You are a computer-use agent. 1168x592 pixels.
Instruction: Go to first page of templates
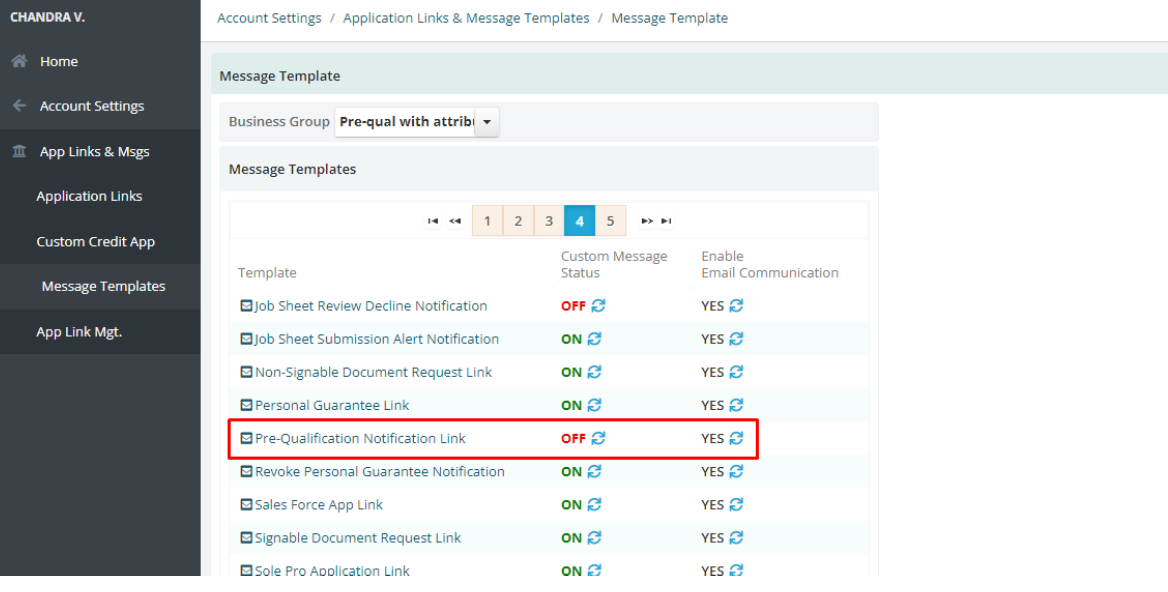[x=433, y=221]
